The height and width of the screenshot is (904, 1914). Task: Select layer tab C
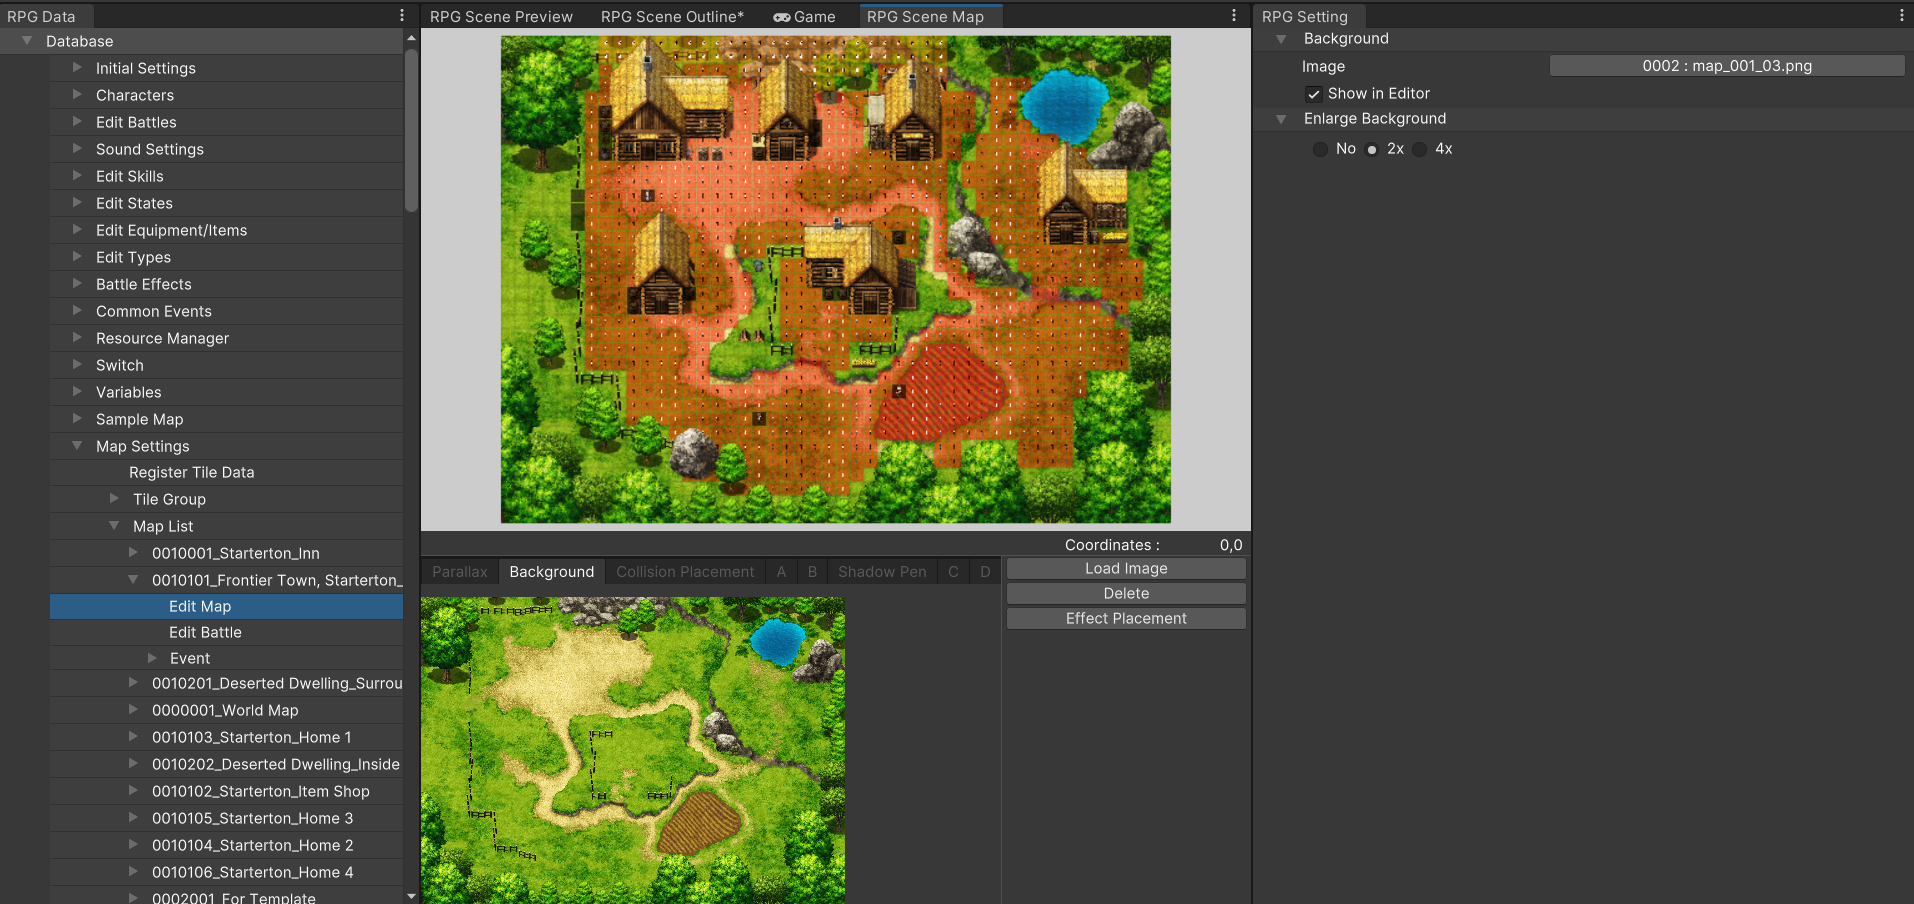(x=953, y=572)
